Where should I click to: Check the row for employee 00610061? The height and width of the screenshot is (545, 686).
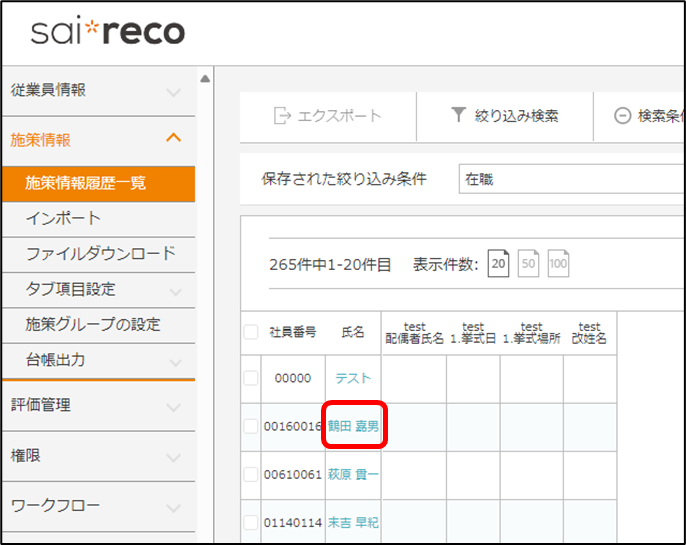pos(251,474)
